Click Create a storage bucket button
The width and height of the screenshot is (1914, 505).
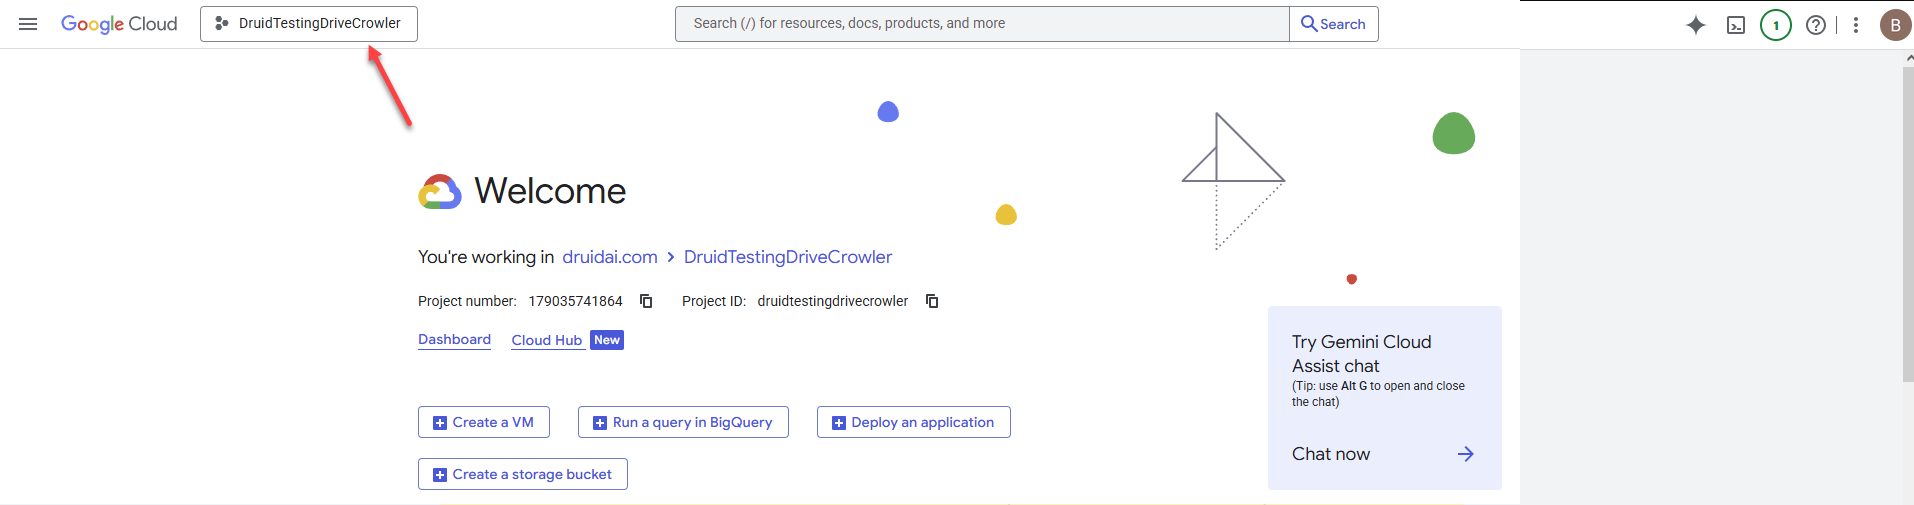(523, 474)
